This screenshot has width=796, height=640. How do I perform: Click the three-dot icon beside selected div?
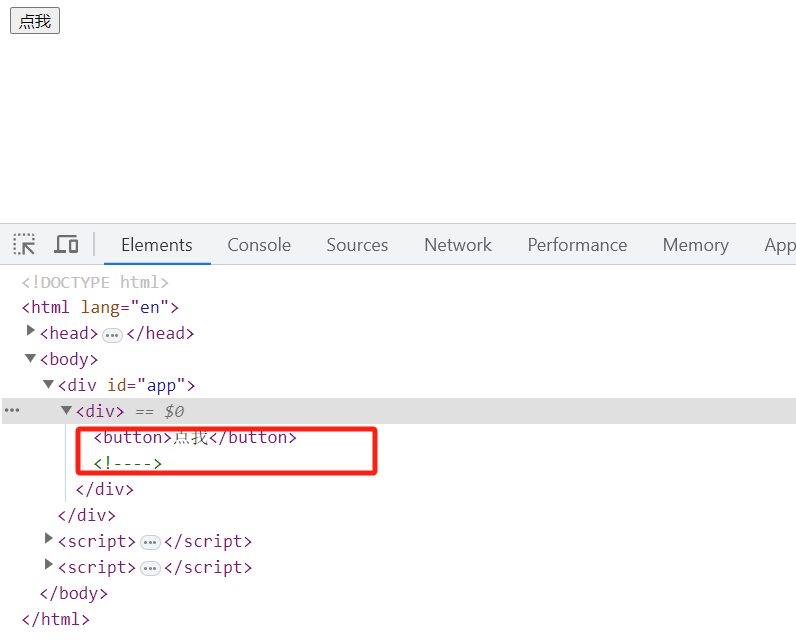pyautogui.click(x=12, y=411)
